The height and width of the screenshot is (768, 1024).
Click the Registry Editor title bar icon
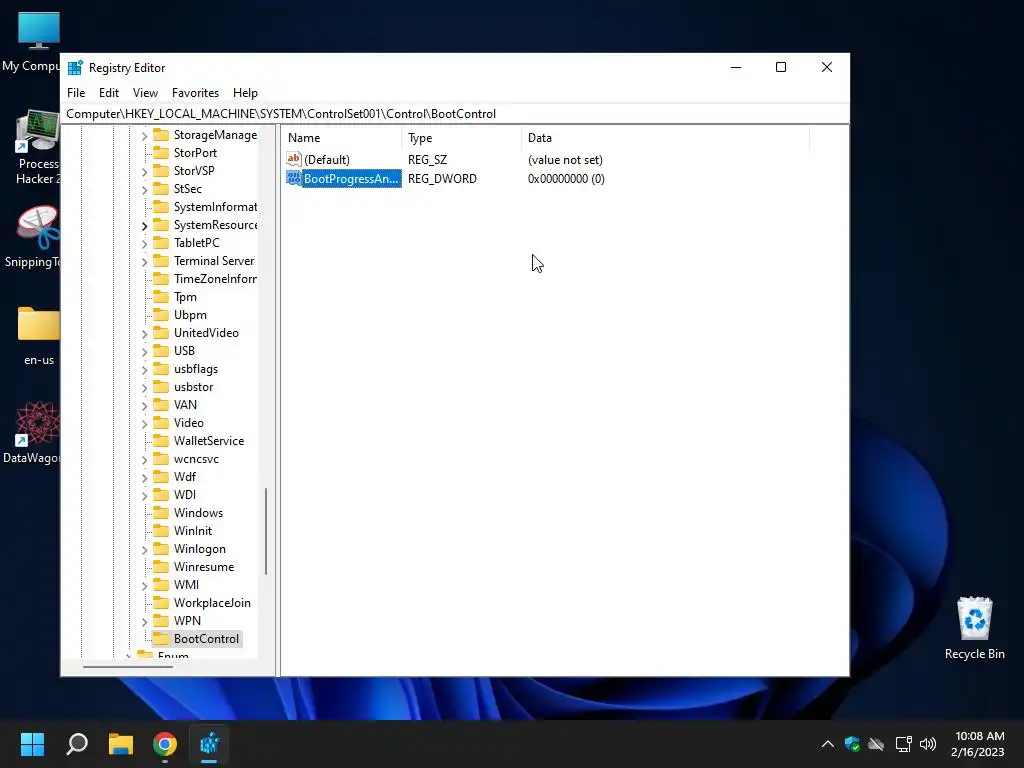(x=75, y=68)
